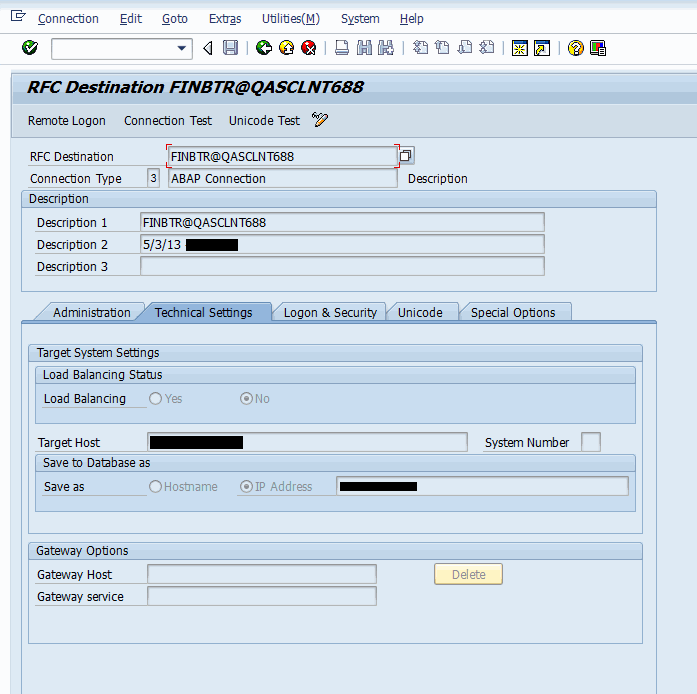Select Save as IP Address radio button
Image resolution: width=697 pixels, height=694 pixels.
tap(246, 486)
